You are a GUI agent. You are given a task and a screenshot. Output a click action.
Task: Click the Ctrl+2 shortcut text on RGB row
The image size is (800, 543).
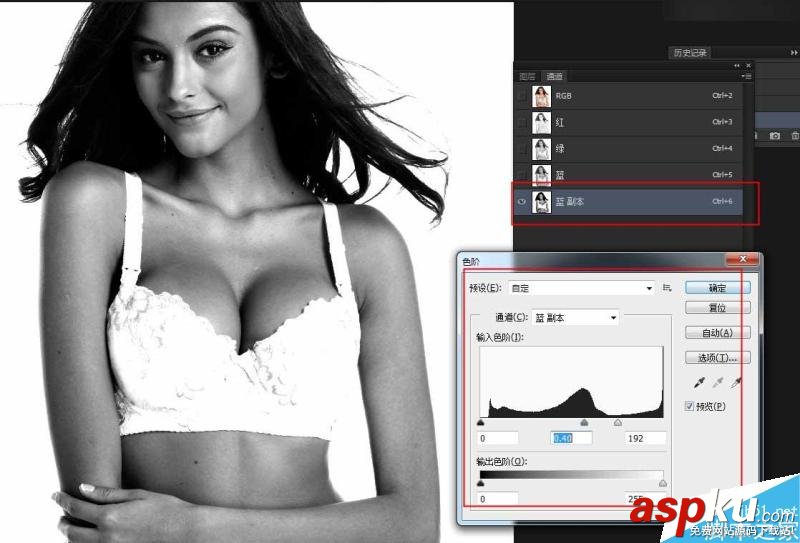click(x=722, y=95)
